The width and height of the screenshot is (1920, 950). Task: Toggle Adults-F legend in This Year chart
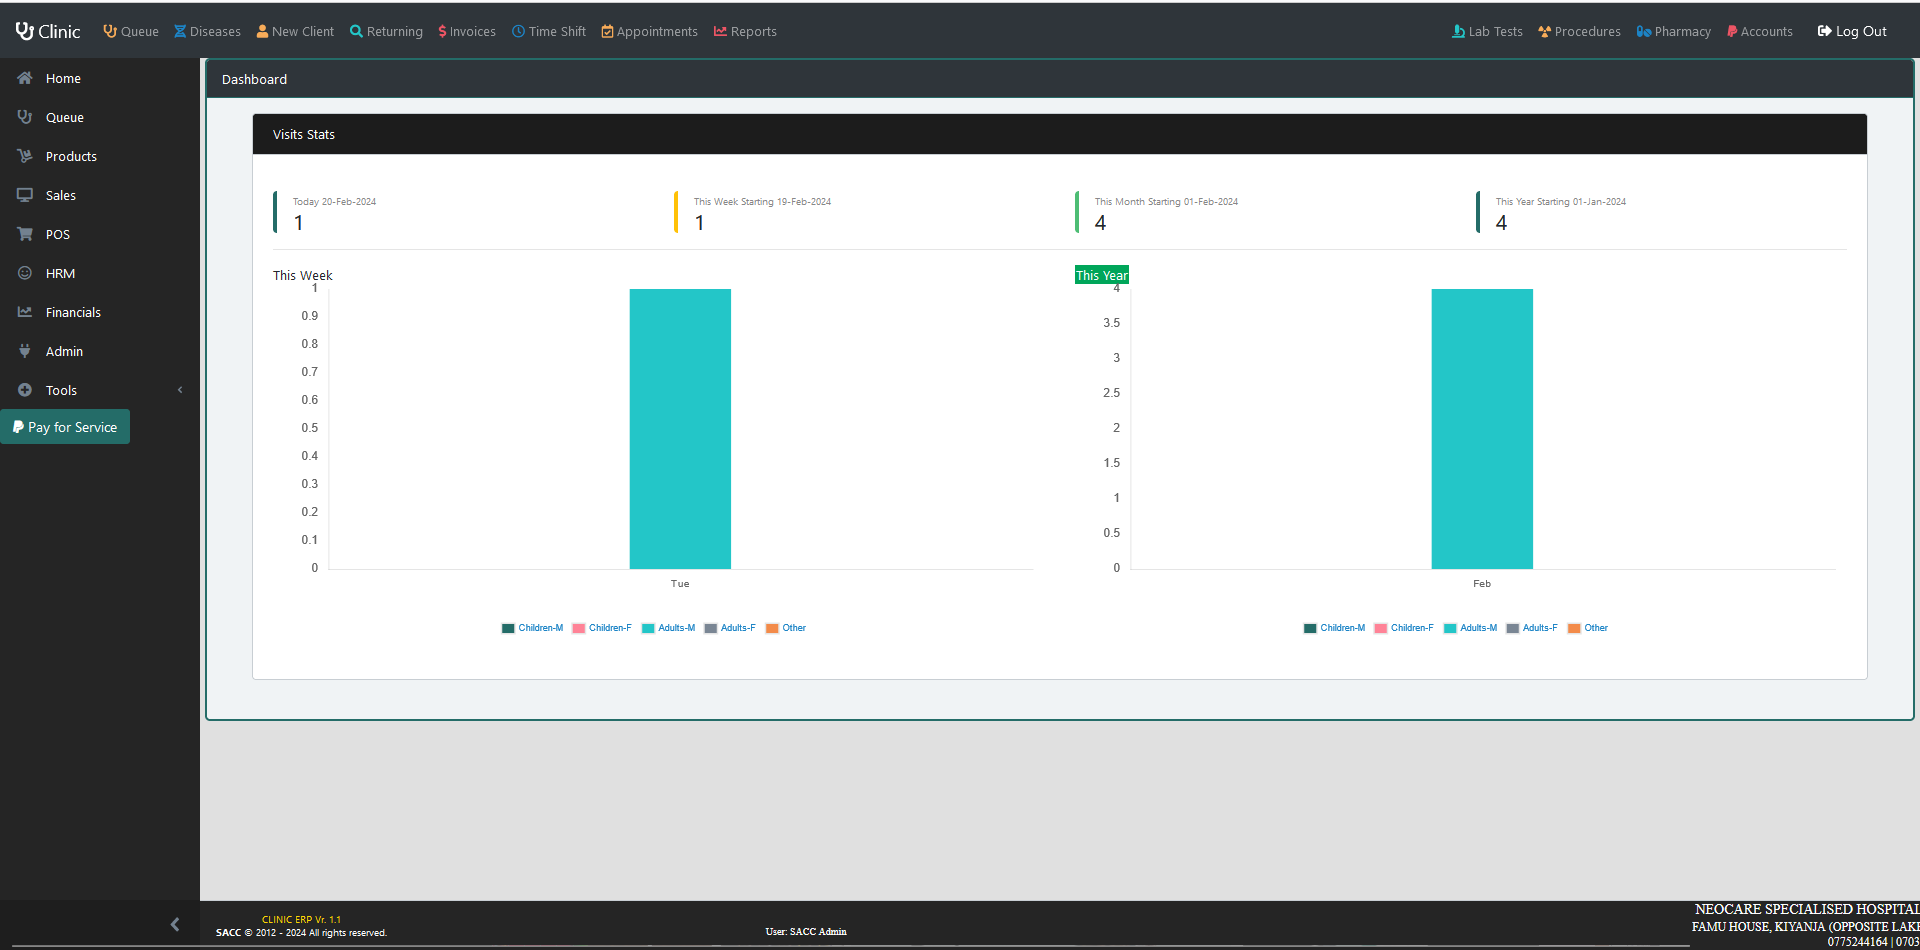point(1532,628)
